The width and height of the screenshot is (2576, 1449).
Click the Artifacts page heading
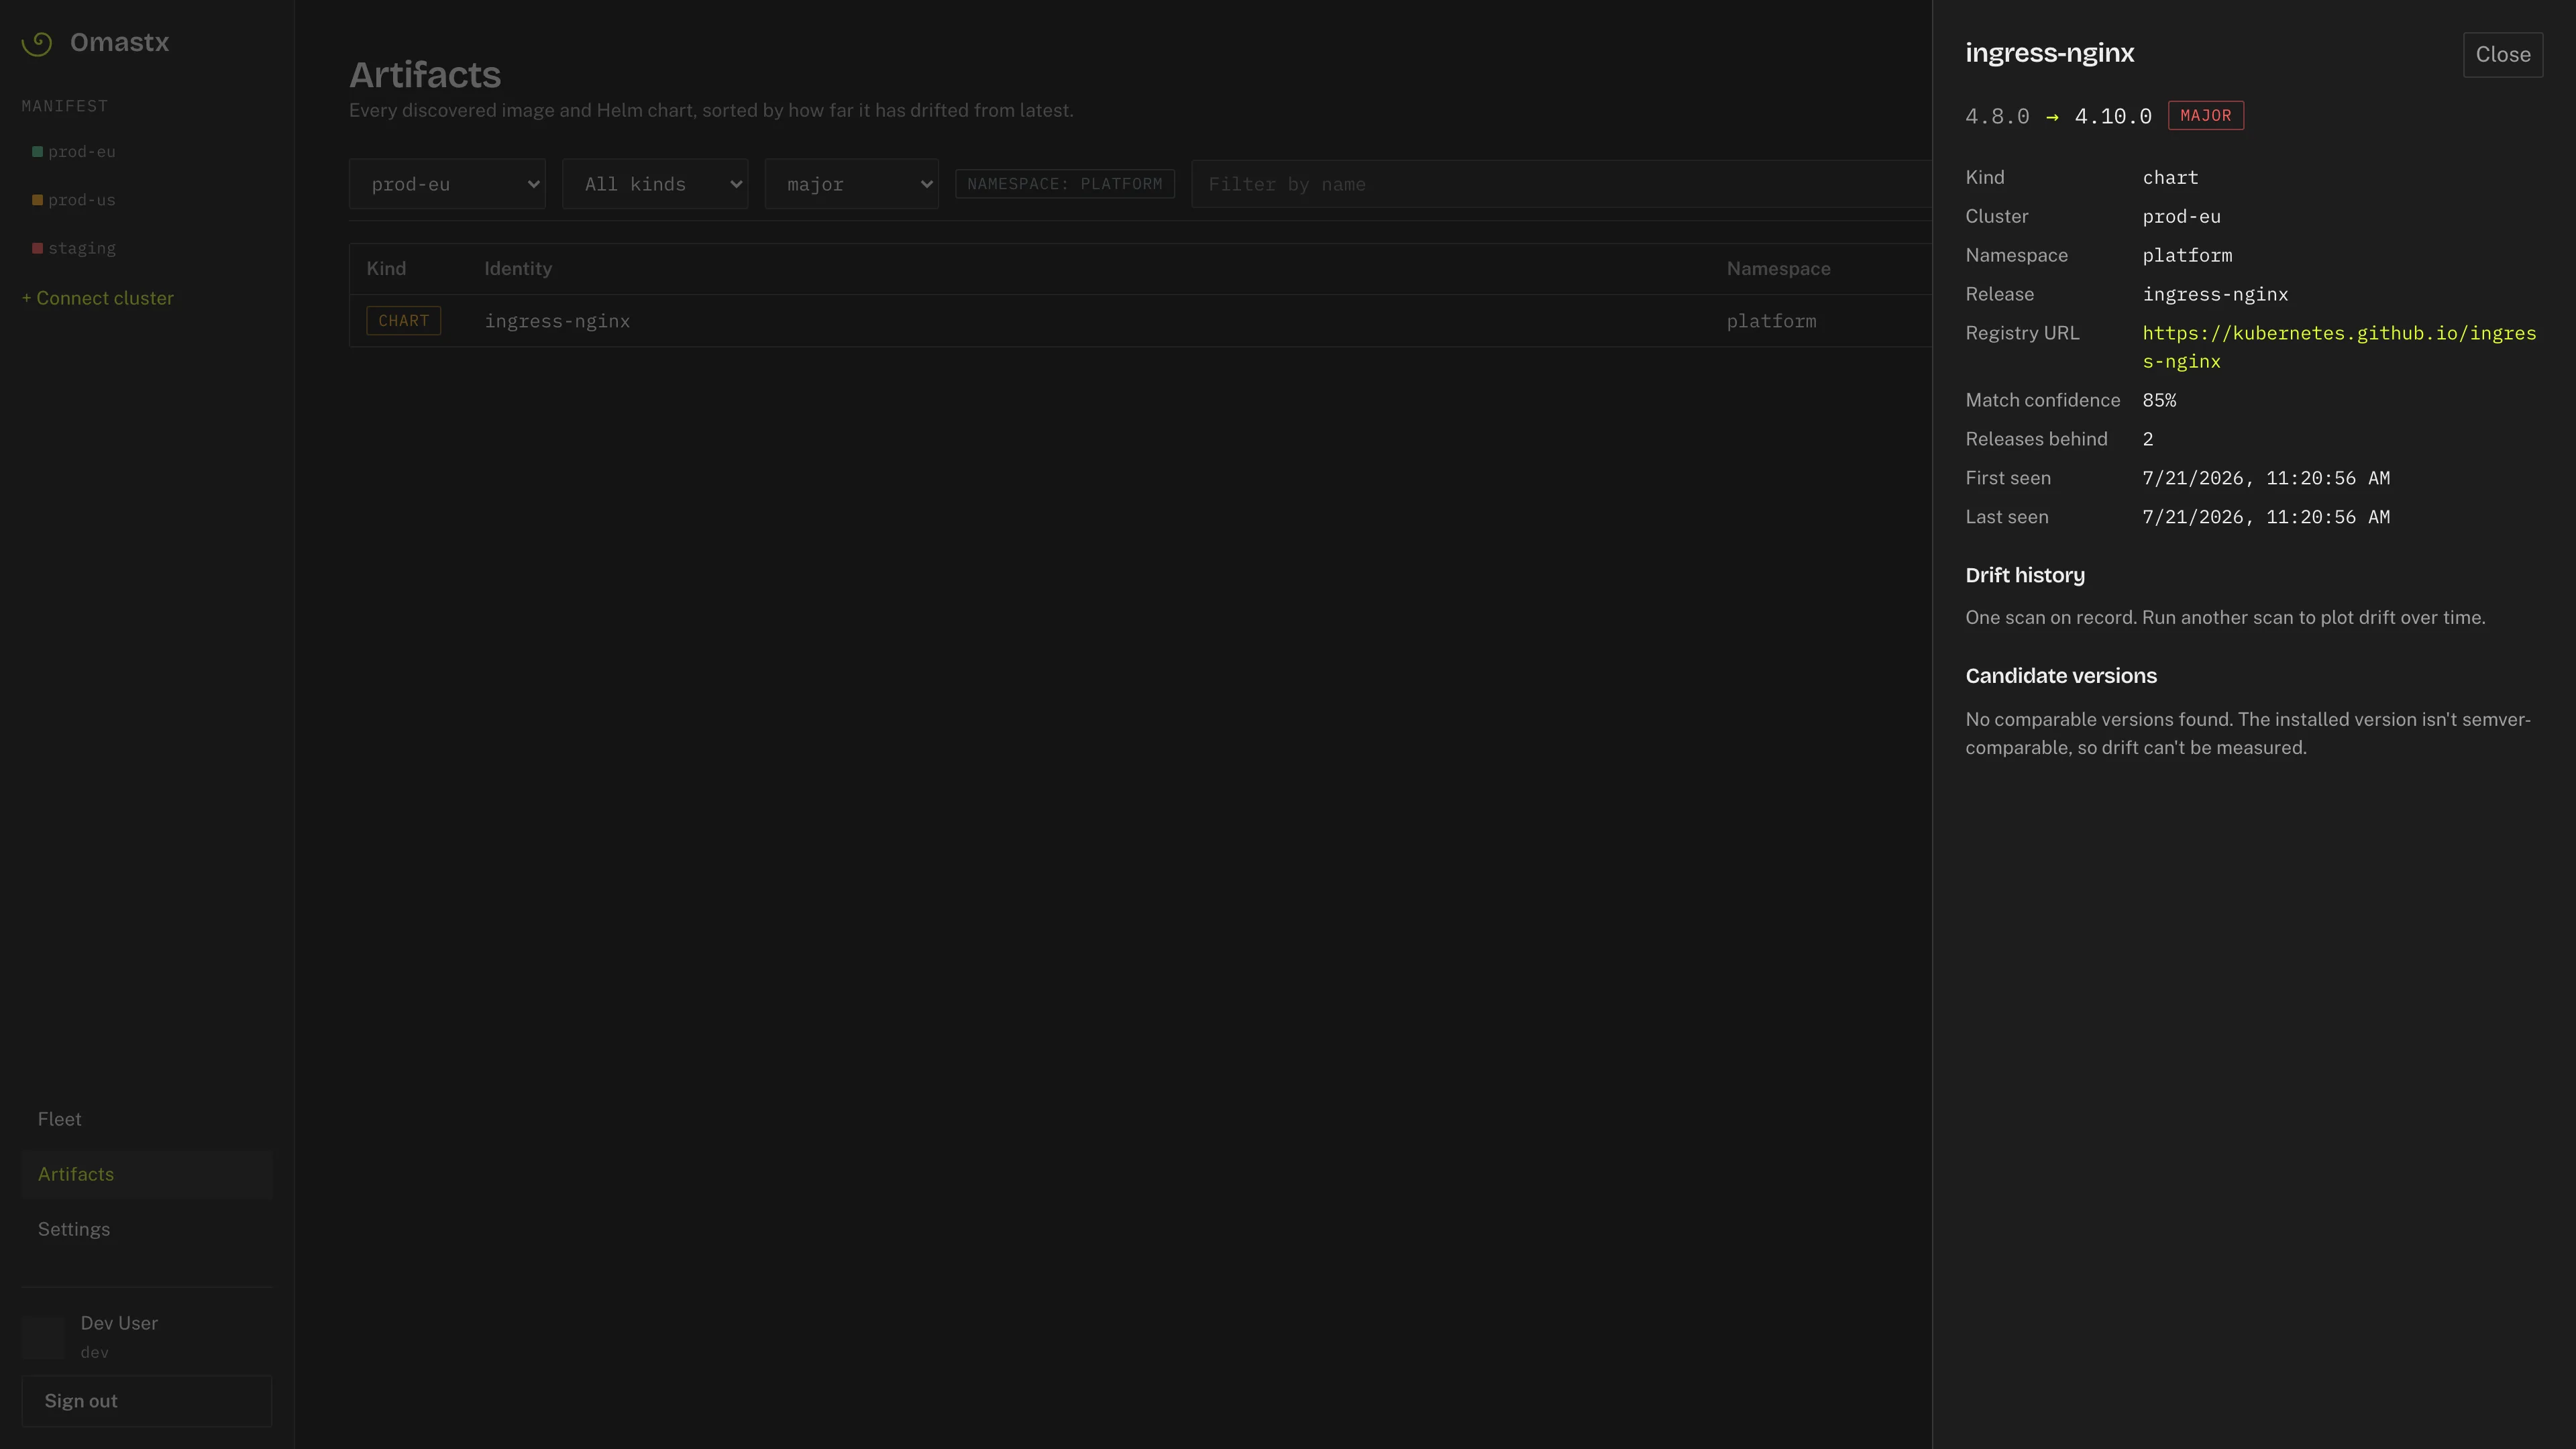(x=425, y=75)
